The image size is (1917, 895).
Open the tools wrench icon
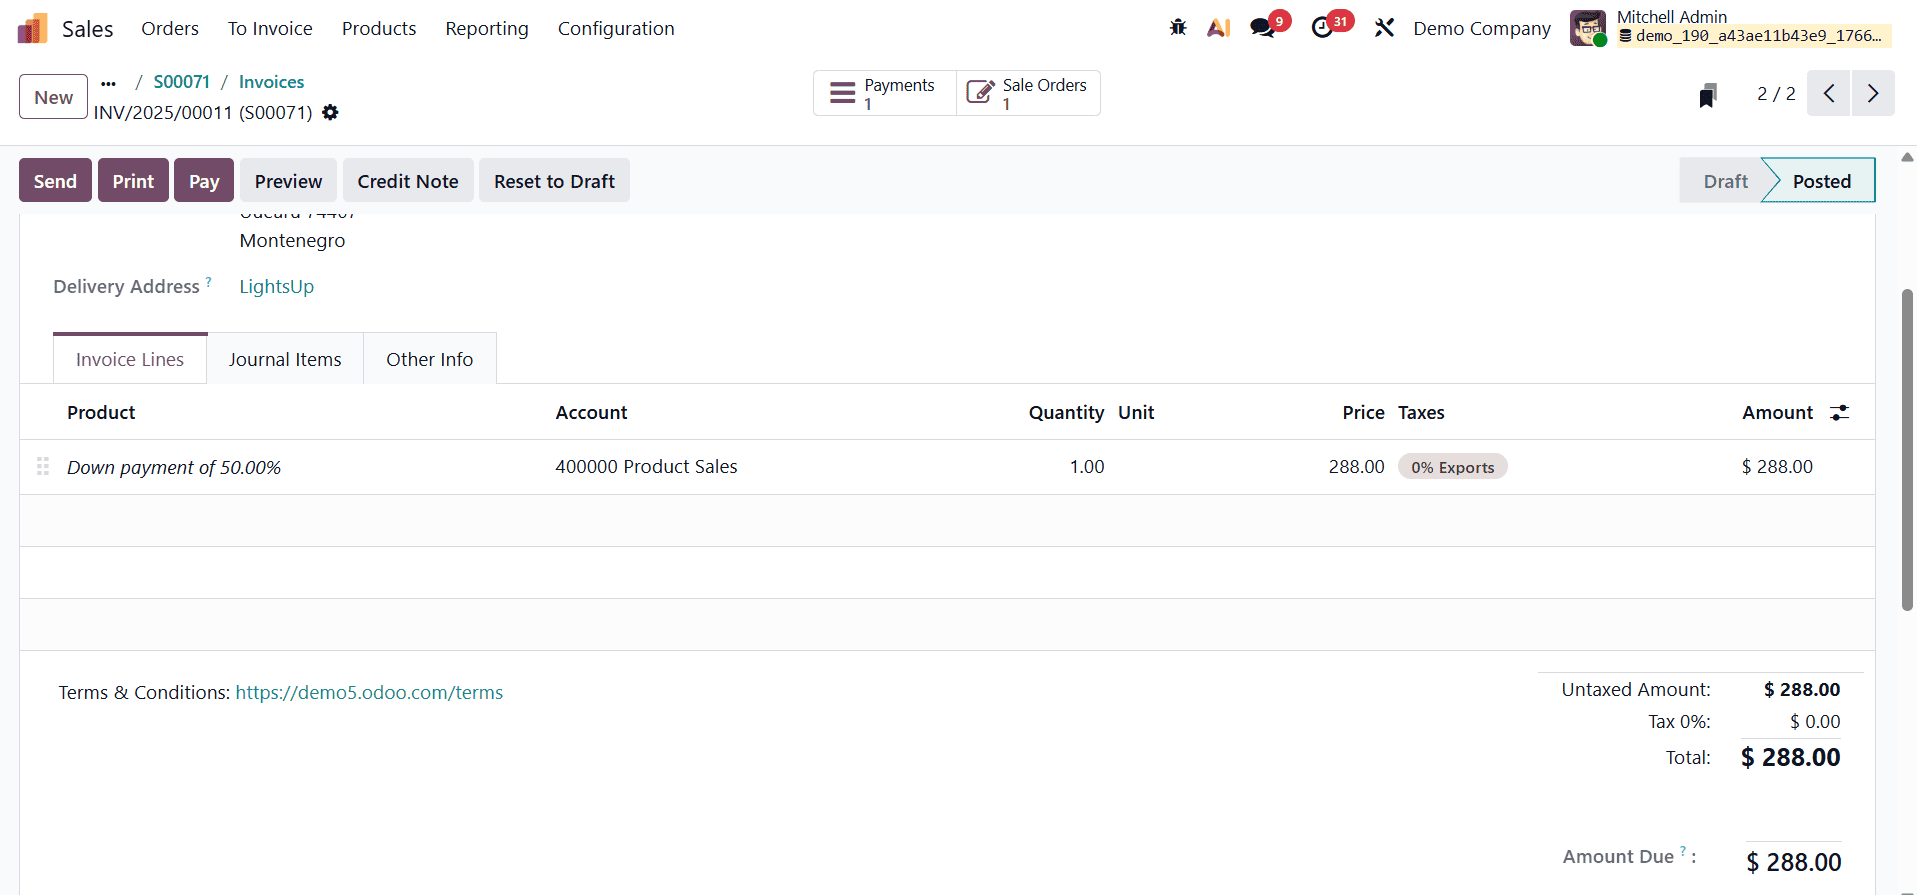[1384, 28]
